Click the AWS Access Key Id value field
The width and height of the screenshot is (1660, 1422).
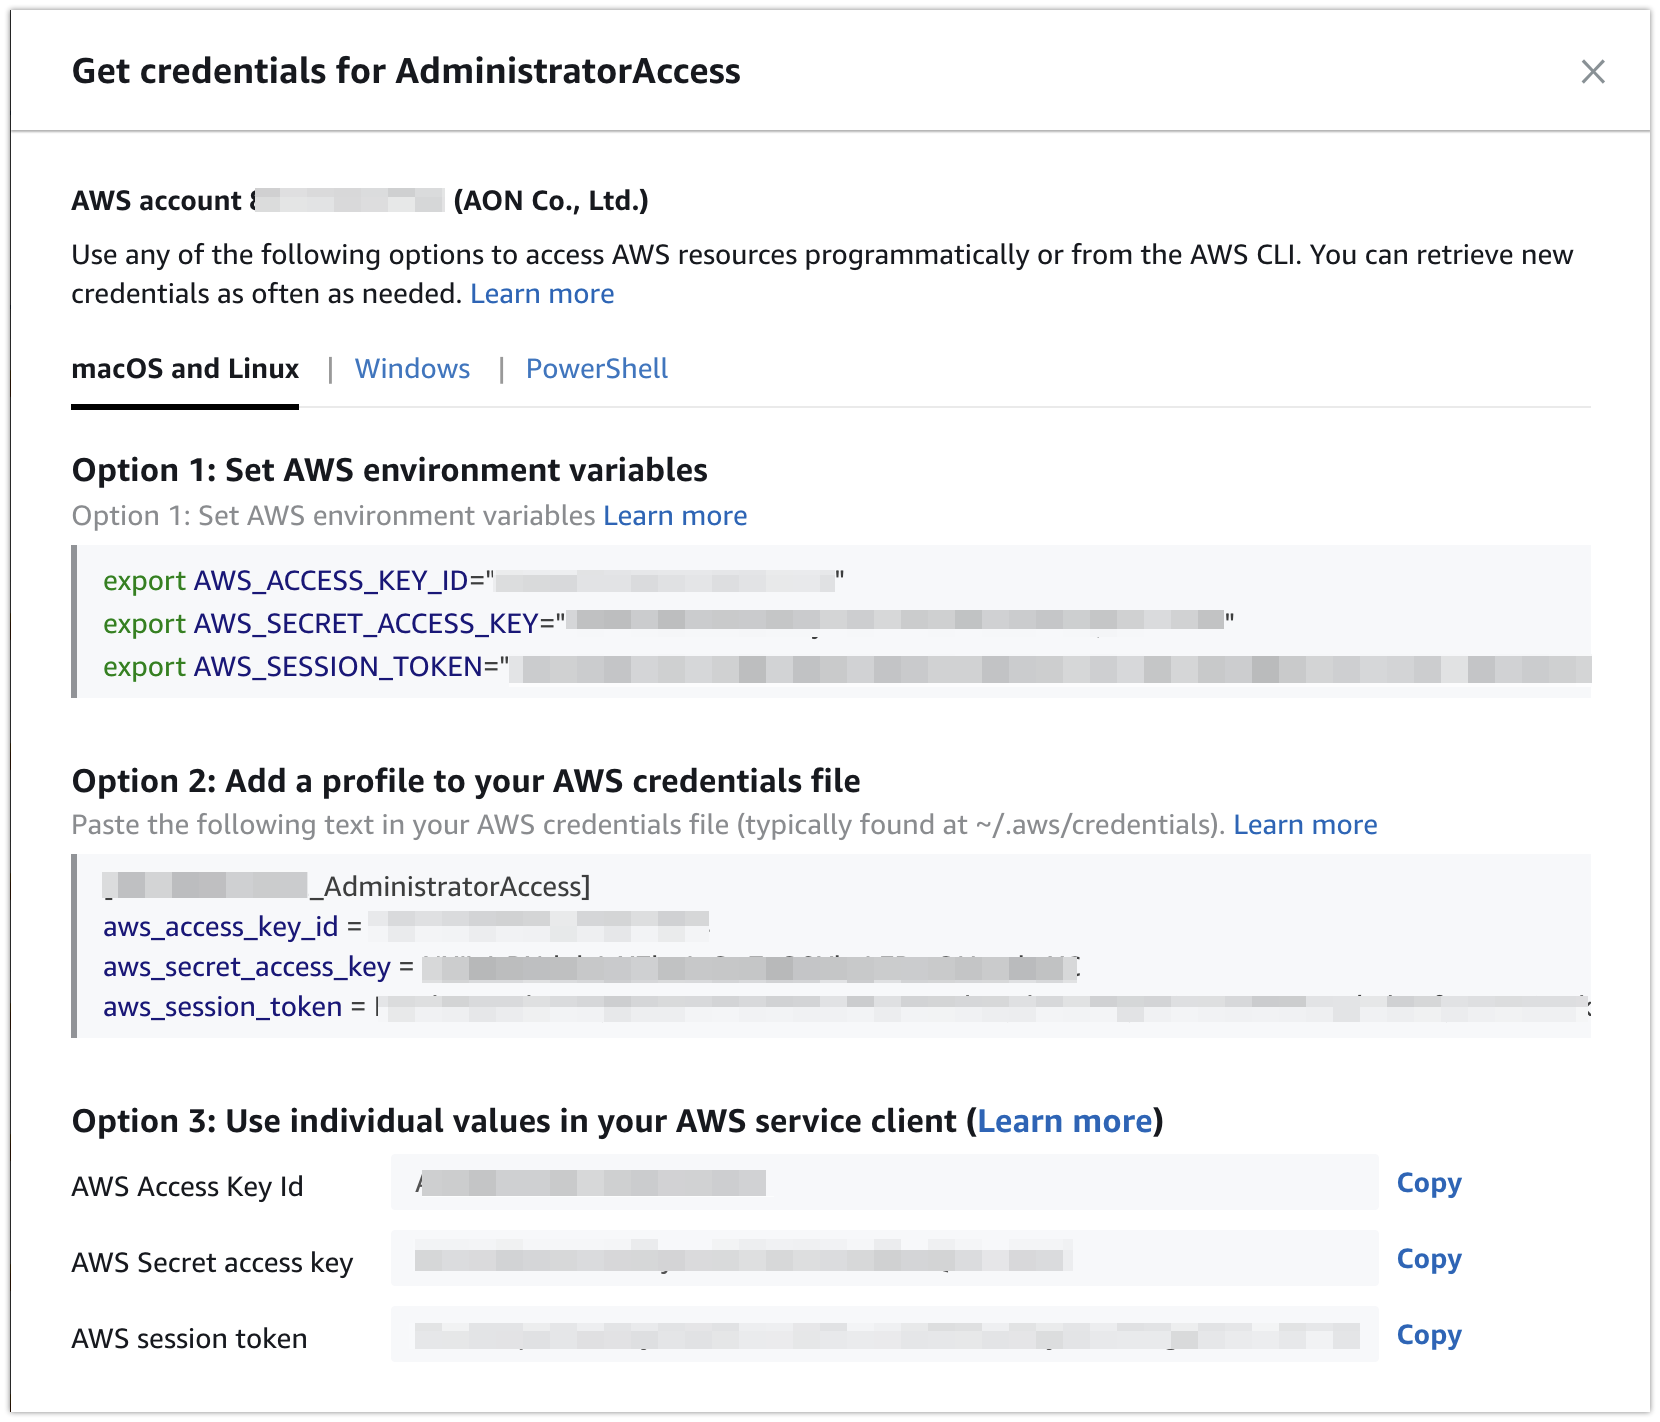pos(885,1183)
